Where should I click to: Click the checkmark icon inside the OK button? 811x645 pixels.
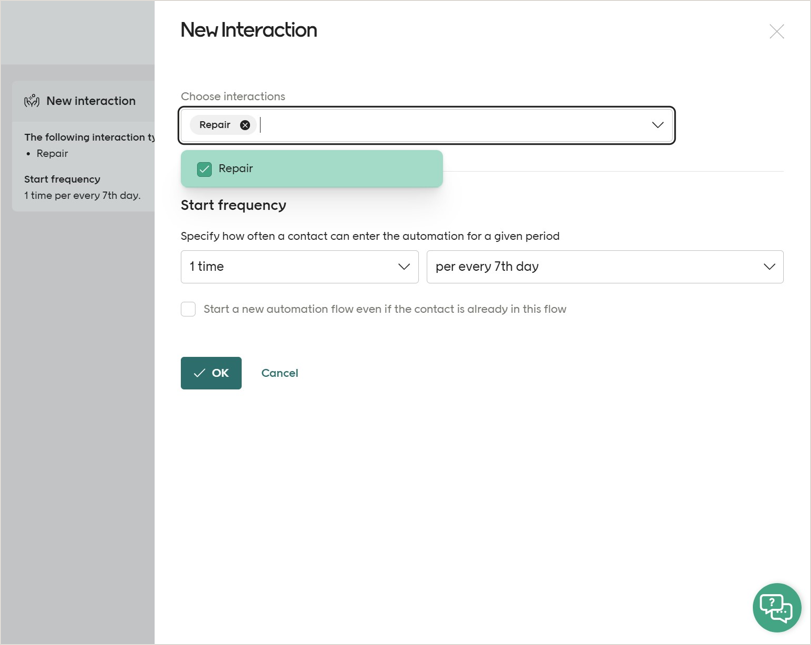197,372
